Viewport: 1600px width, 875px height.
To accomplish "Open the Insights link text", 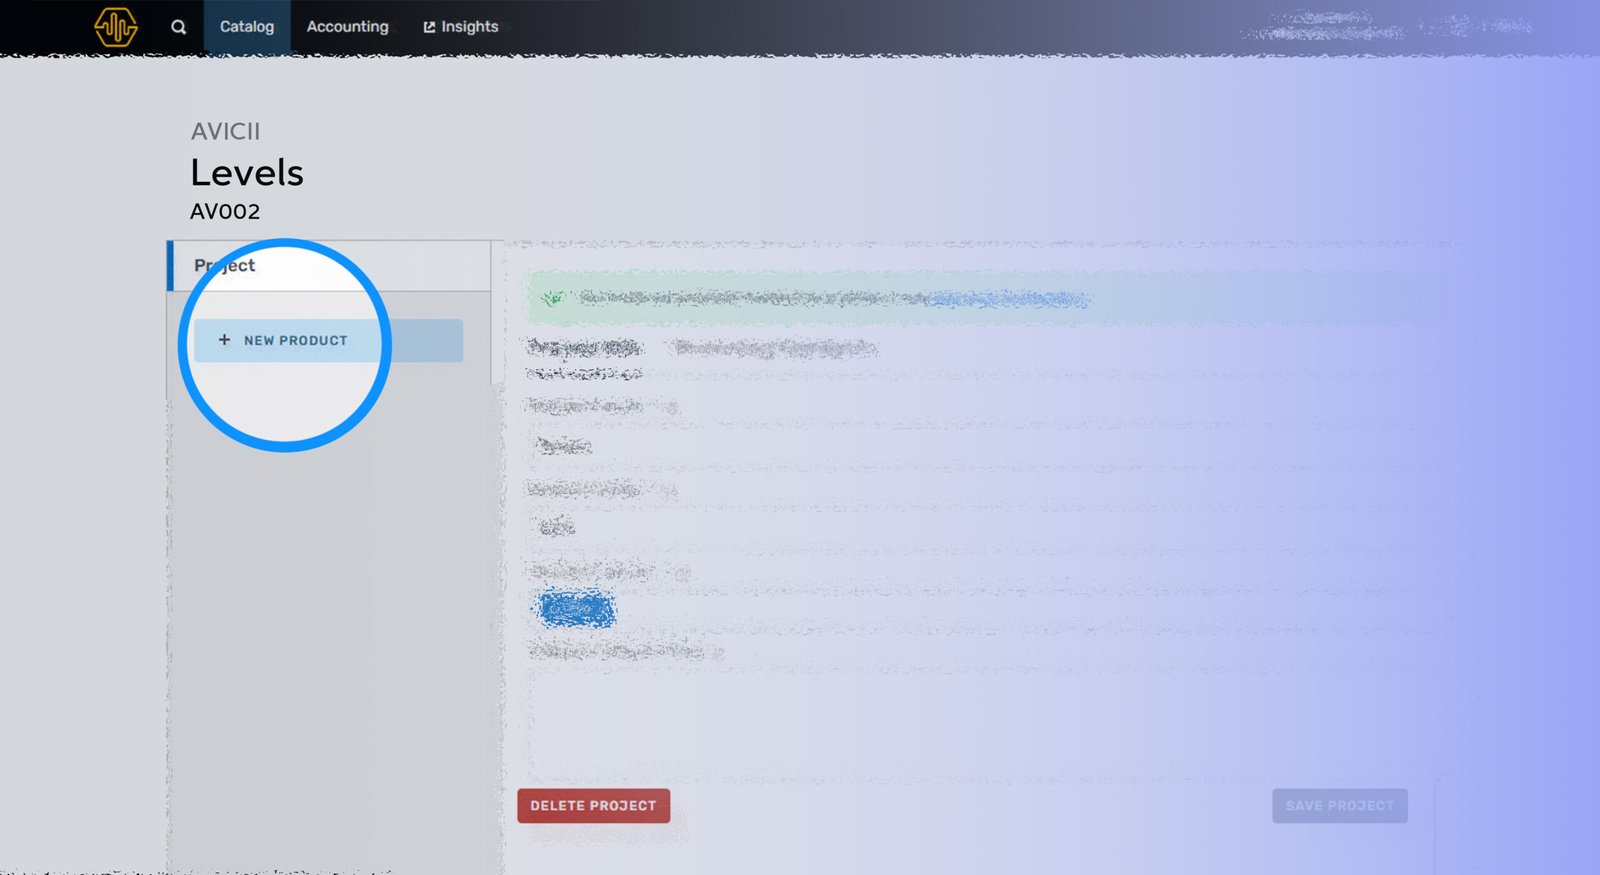I will pos(470,27).
